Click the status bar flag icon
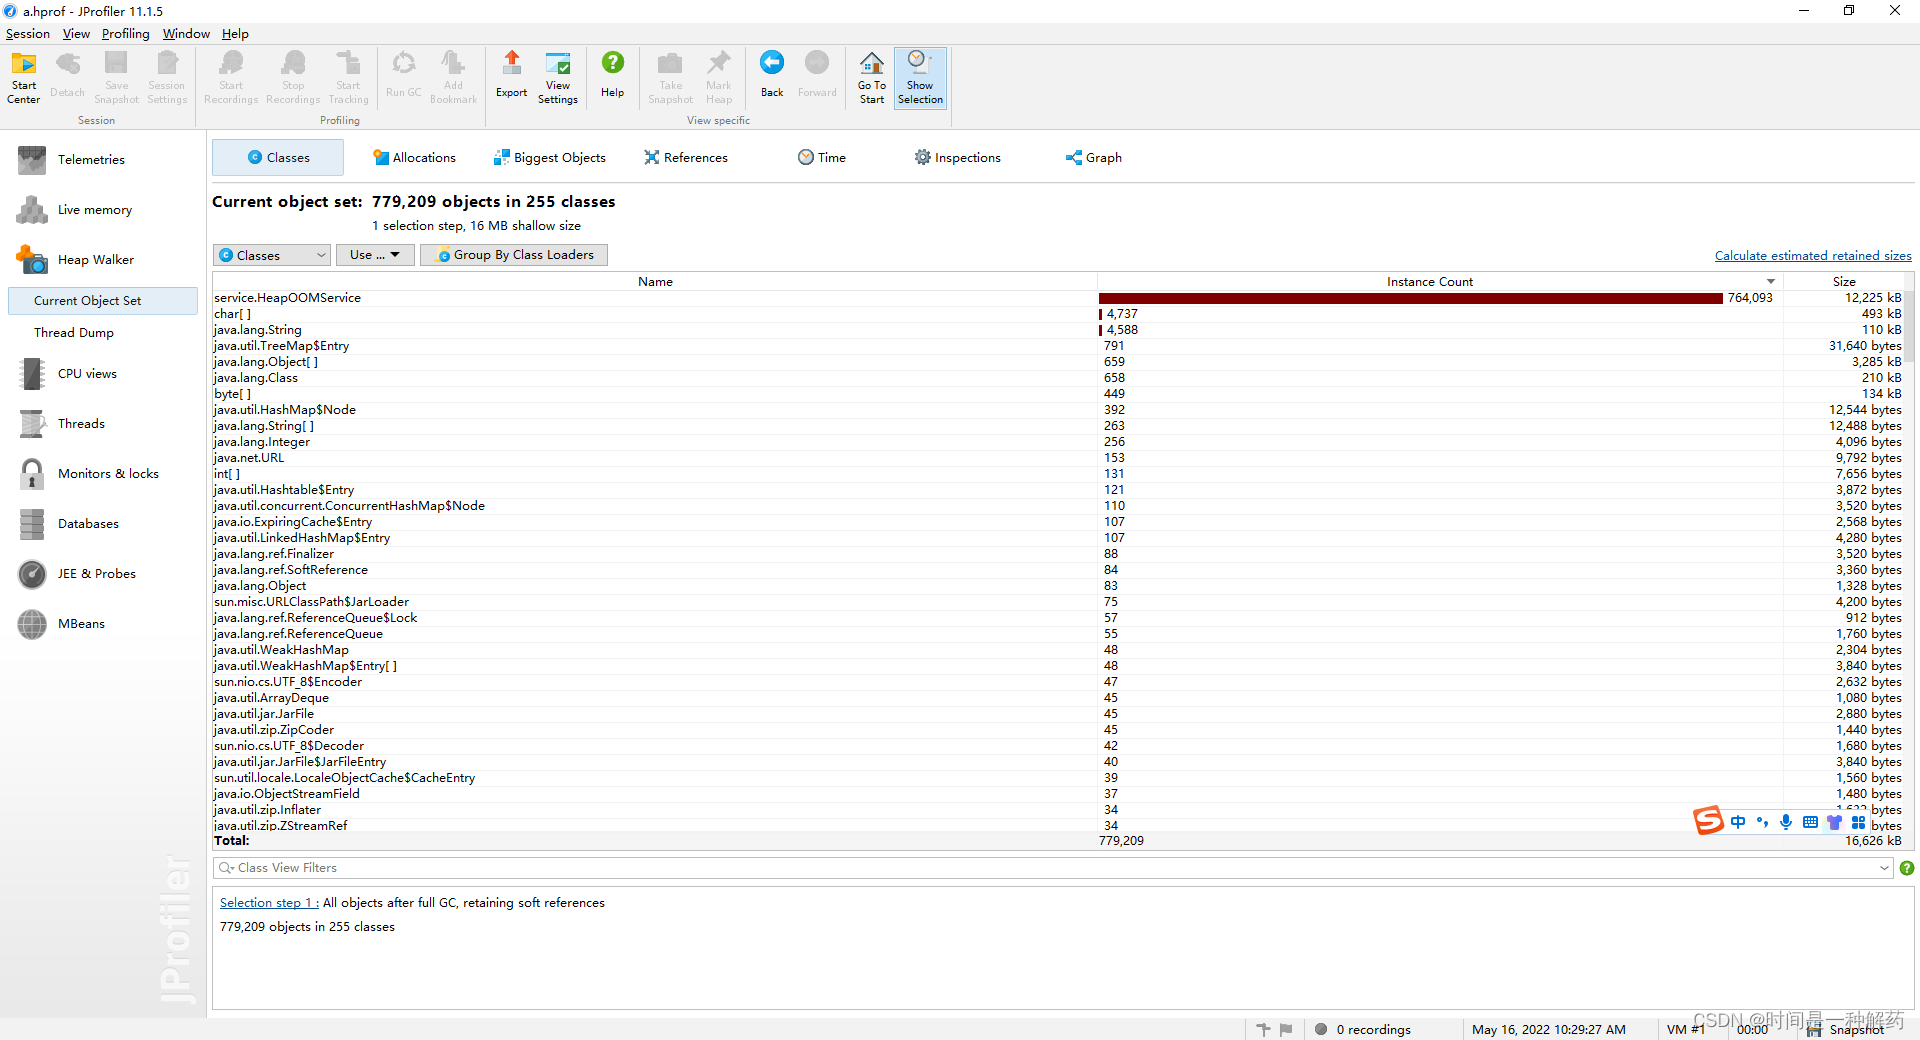1920x1040 pixels. [x=1286, y=1029]
